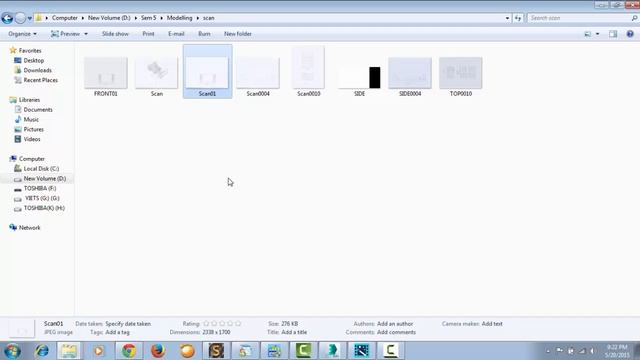Click Burn in the toolbar
Viewport: 640px width, 360px height.
pyautogui.click(x=204, y=34)
